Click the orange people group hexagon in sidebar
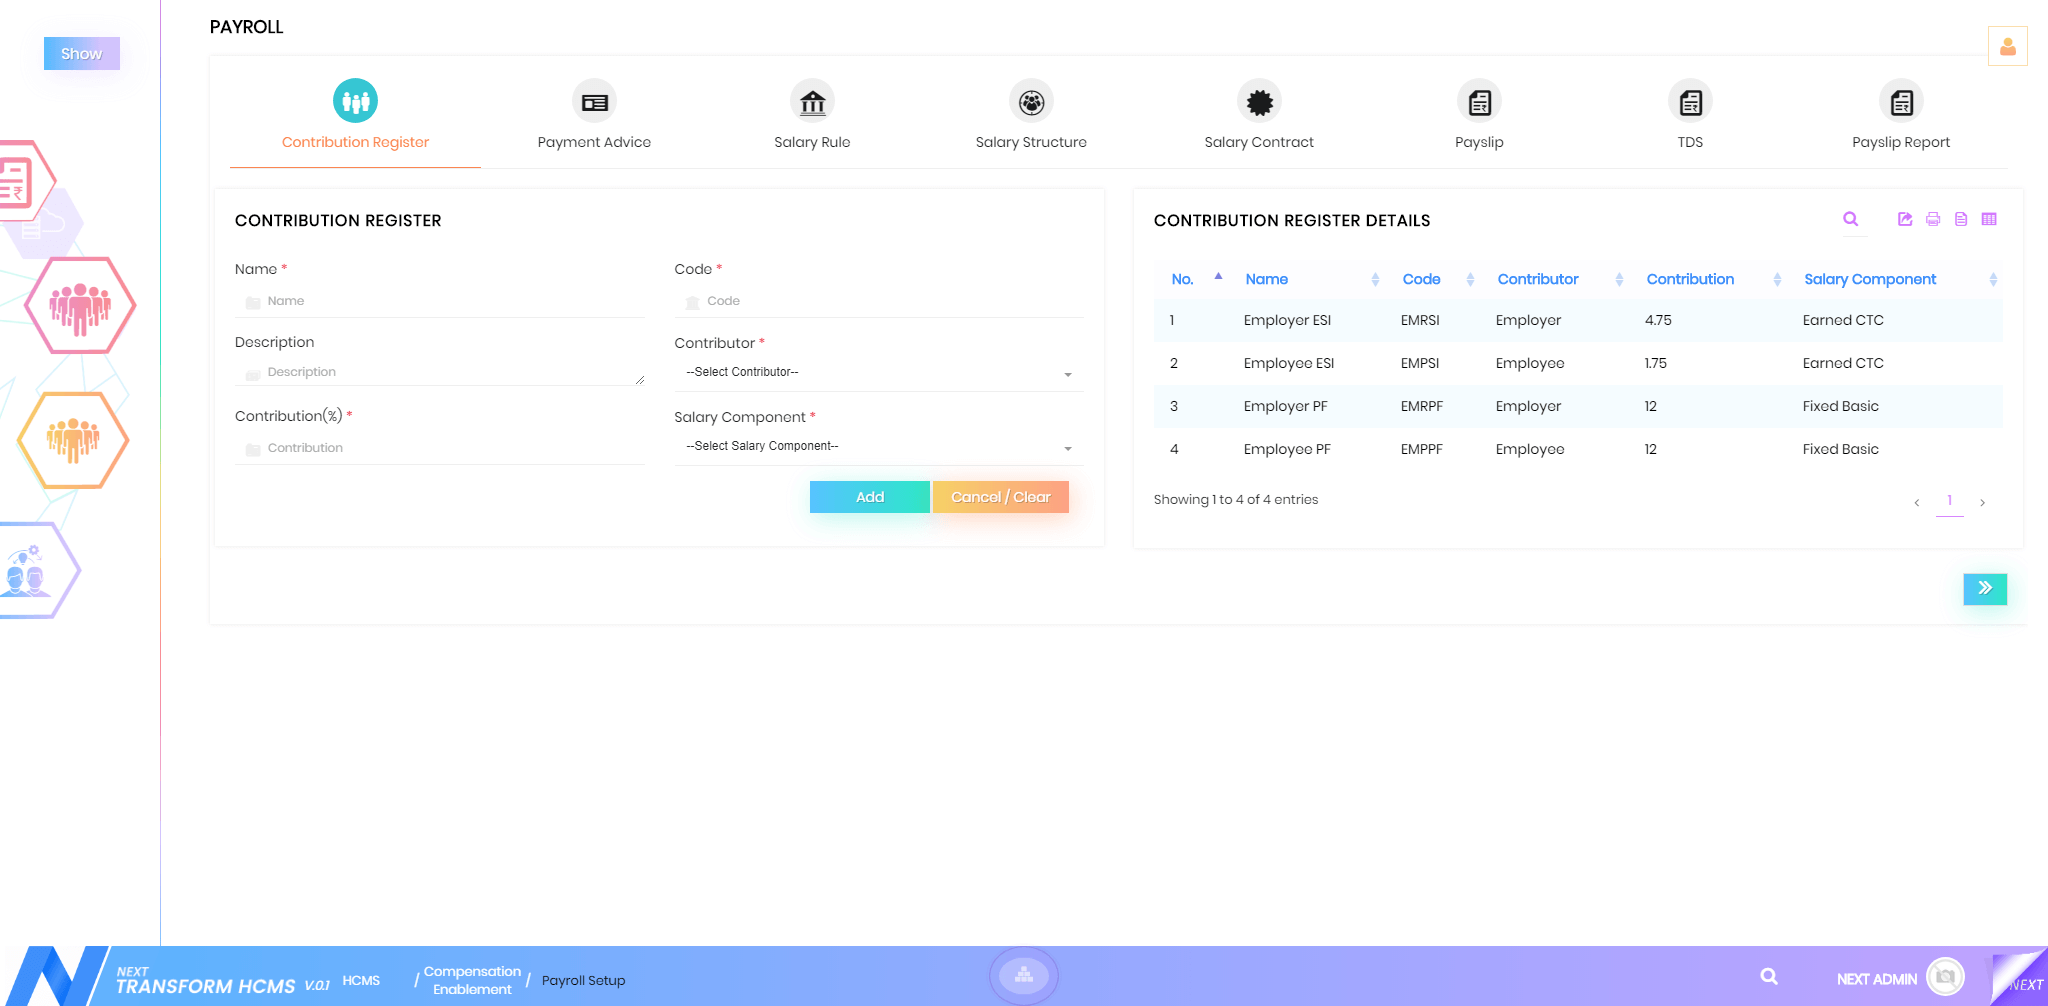The image size is (2048, 1006). click(73, 440)
